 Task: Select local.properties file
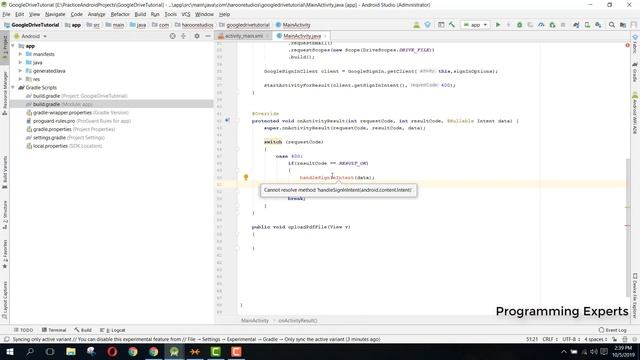[x=64, y=146]
